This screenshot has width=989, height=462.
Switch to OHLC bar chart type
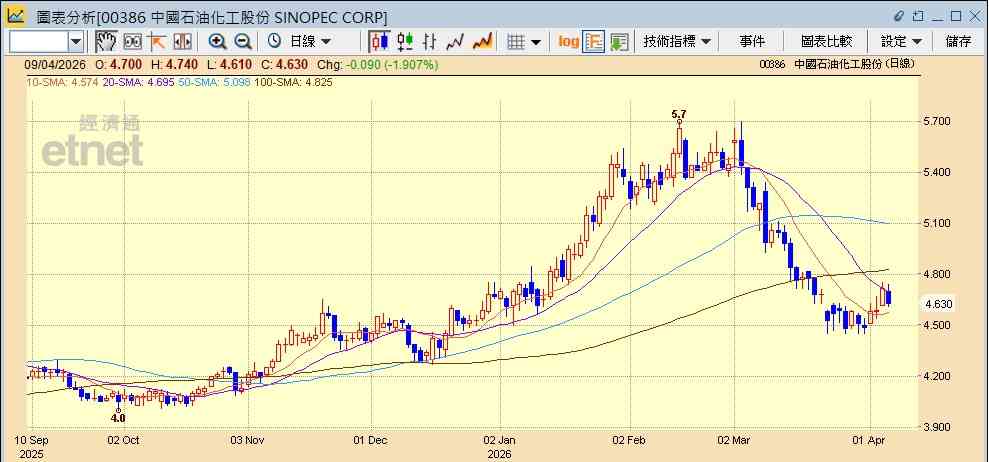coord(430,42)
